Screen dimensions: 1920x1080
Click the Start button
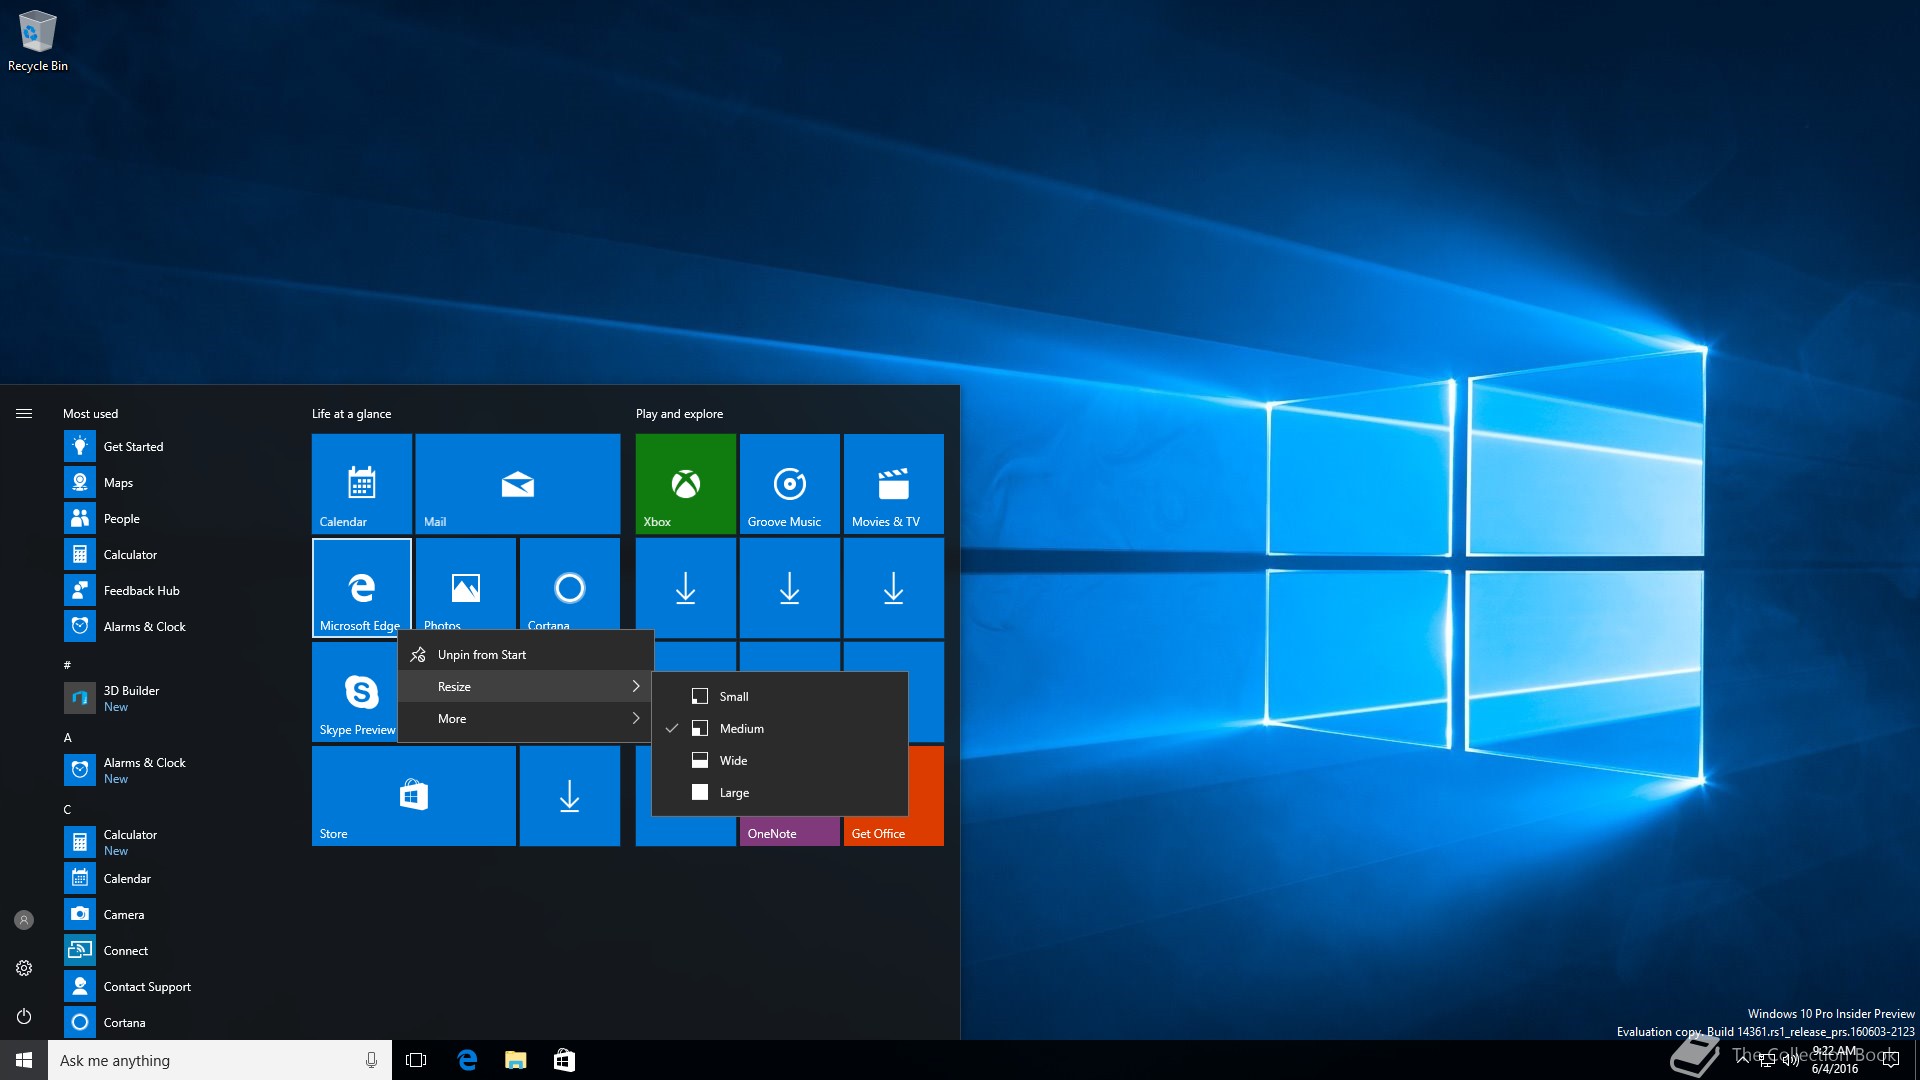coord(24,1060)
